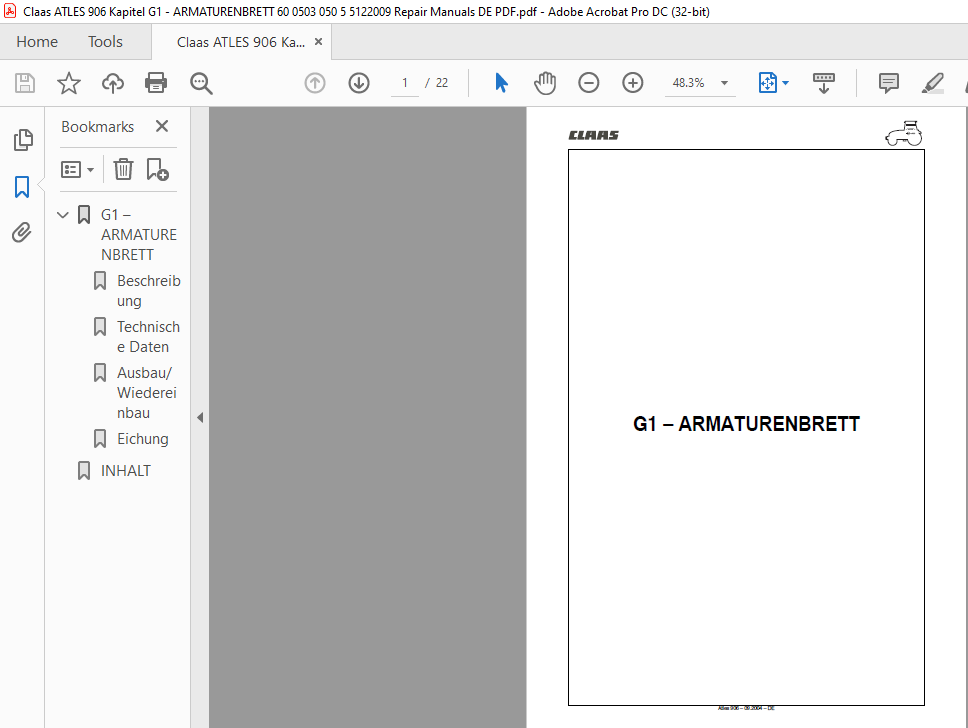
Task: Go to previous page arrow
Action: coord(315,83)
